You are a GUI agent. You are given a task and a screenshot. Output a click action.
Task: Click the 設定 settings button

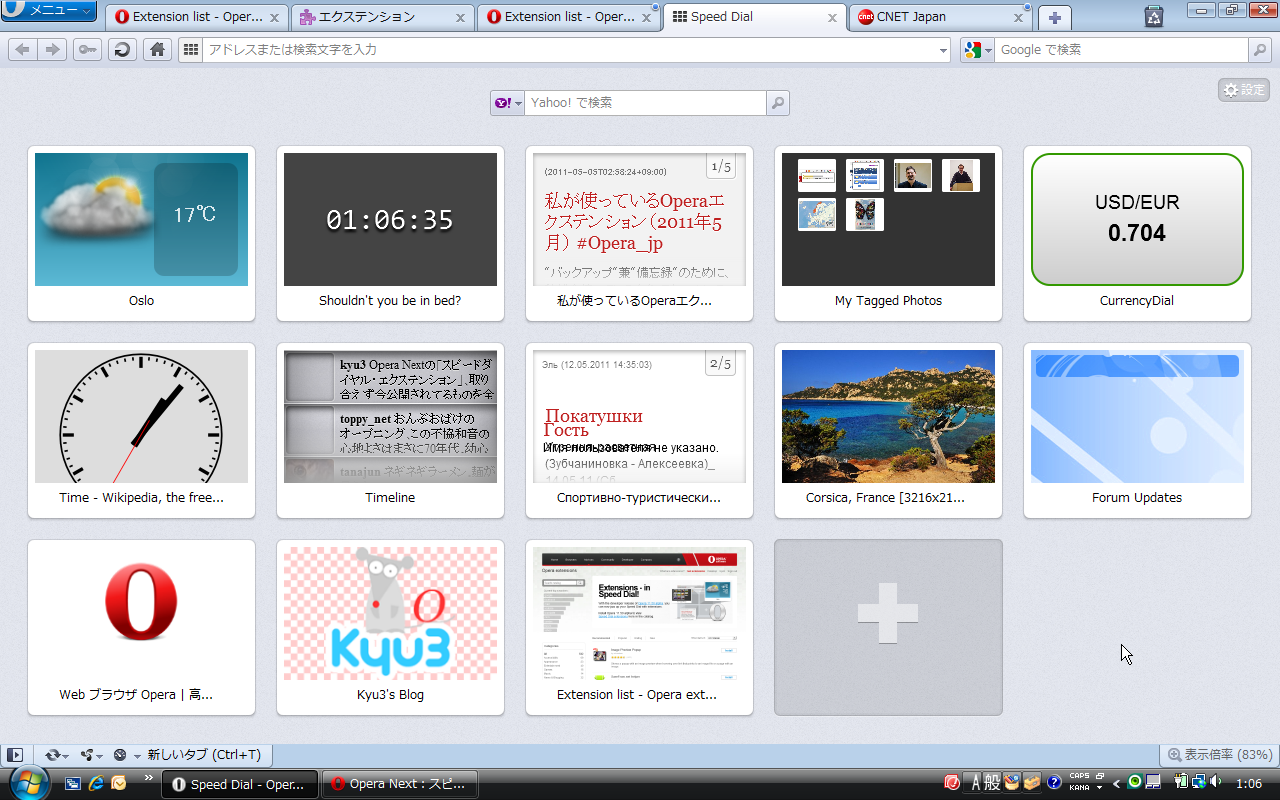coord(1244,90)
